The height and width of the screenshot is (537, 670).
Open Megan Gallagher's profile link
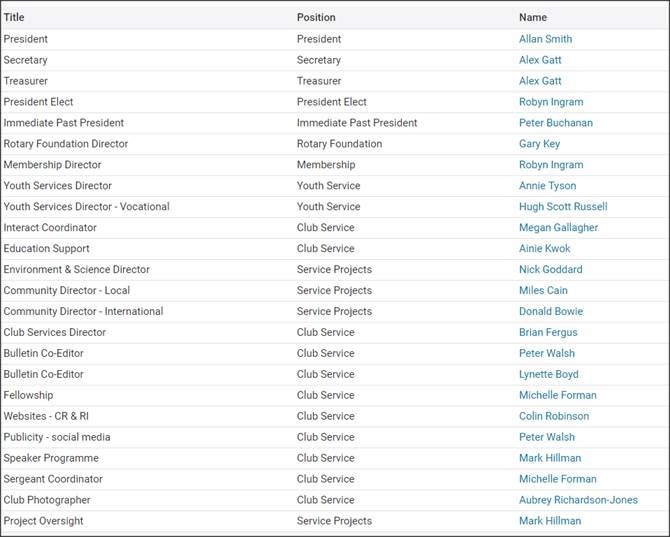[558, 228]
